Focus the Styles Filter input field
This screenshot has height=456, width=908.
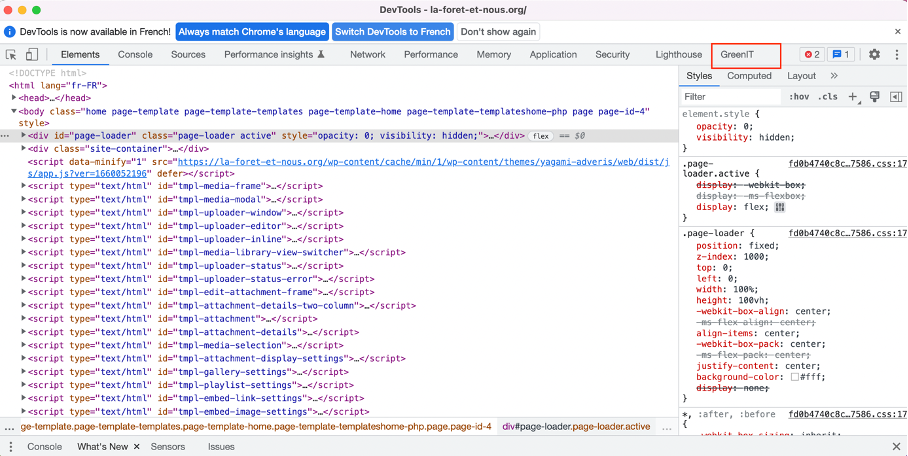coord(731,97)
